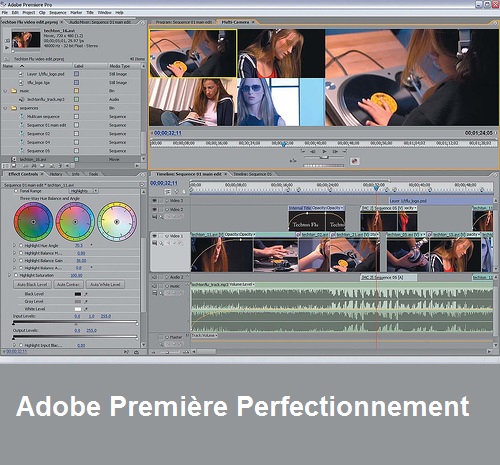This screenshot has width=500, height=465.
Task: Click music track display style icon
Action: tap(155, 293)
